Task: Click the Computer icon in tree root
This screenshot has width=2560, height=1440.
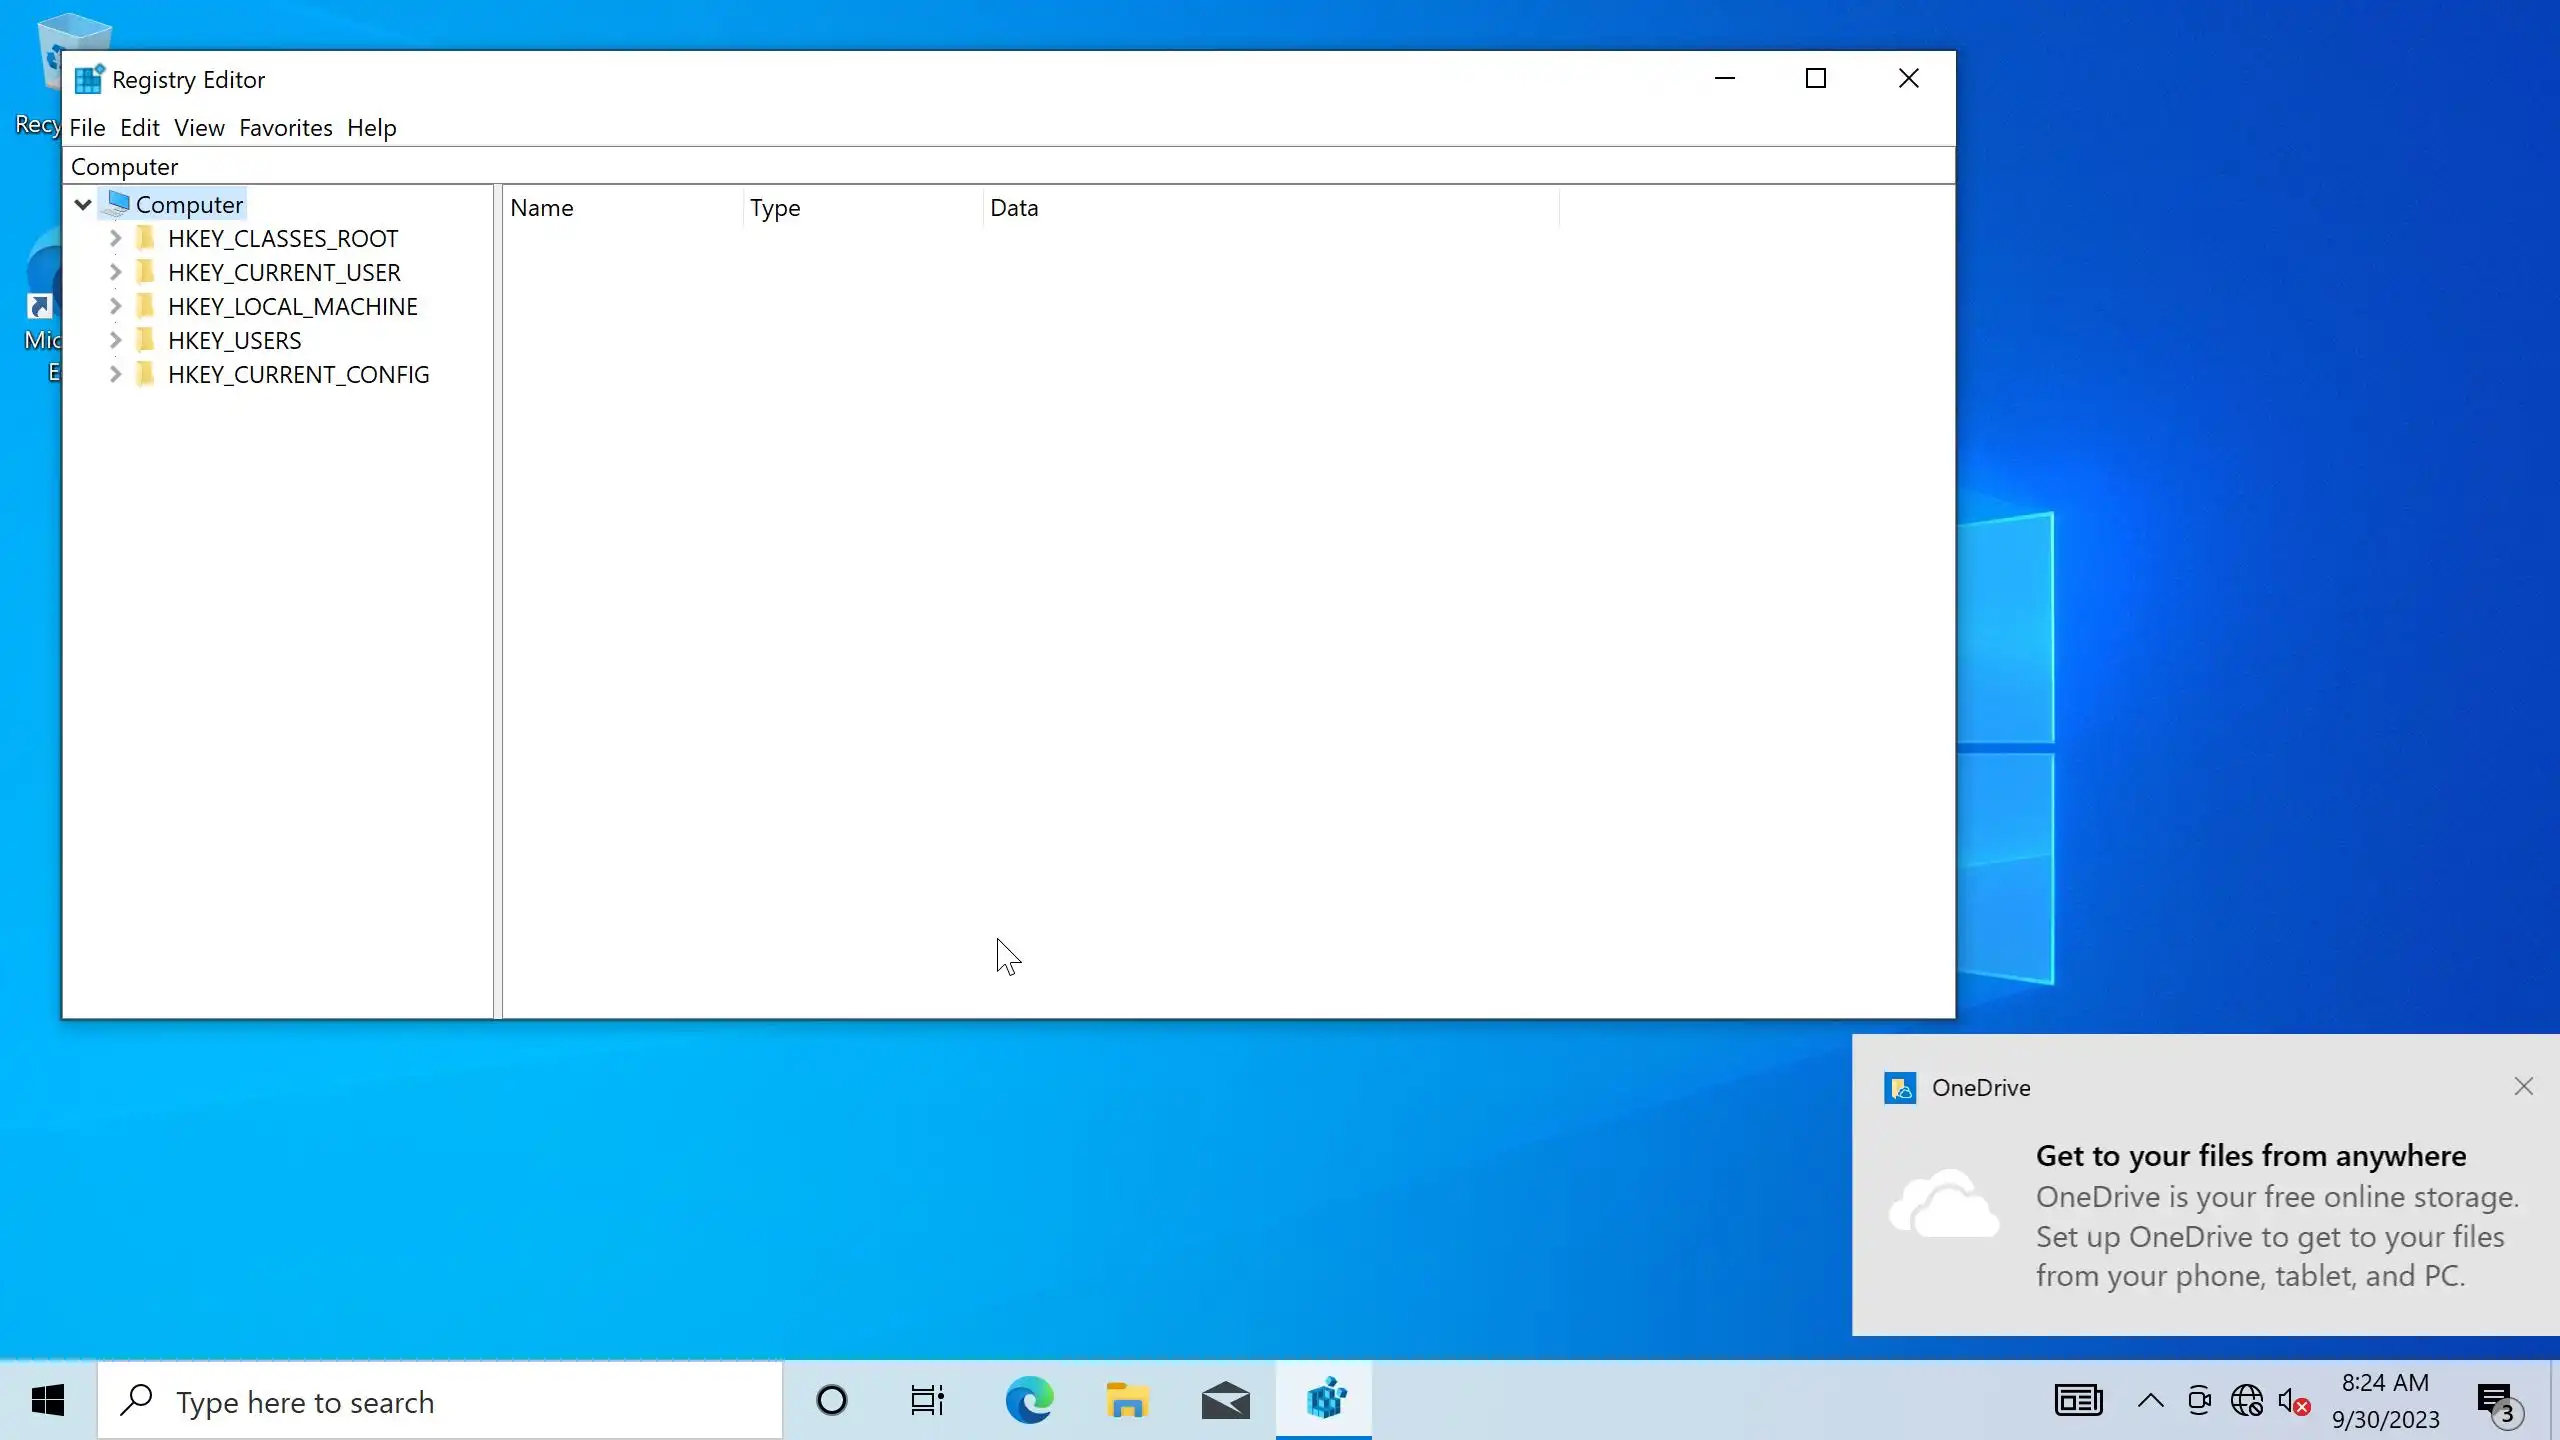Action: click(118, 204)
